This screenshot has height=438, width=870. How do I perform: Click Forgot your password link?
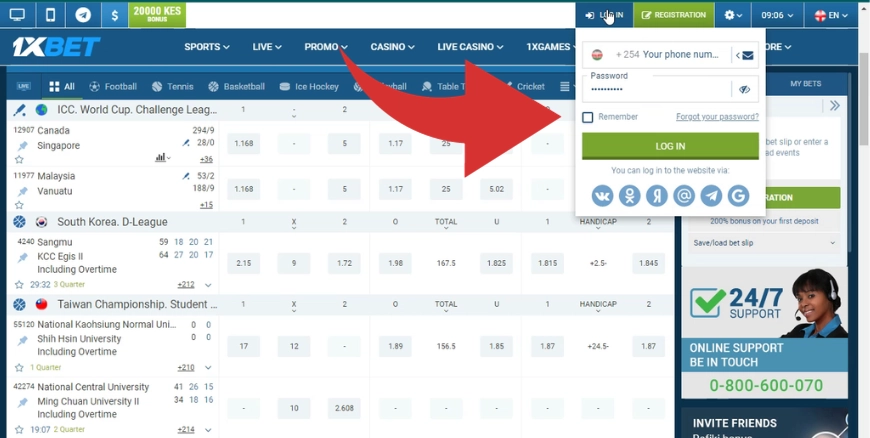point(717,117)
